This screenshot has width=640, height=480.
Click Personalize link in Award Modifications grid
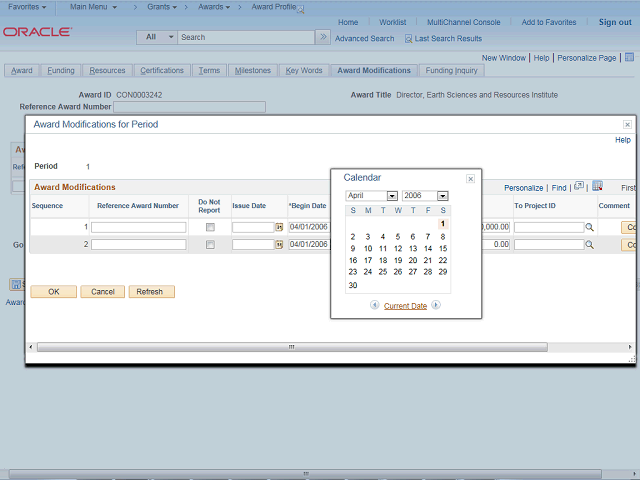tap(523, 188)
